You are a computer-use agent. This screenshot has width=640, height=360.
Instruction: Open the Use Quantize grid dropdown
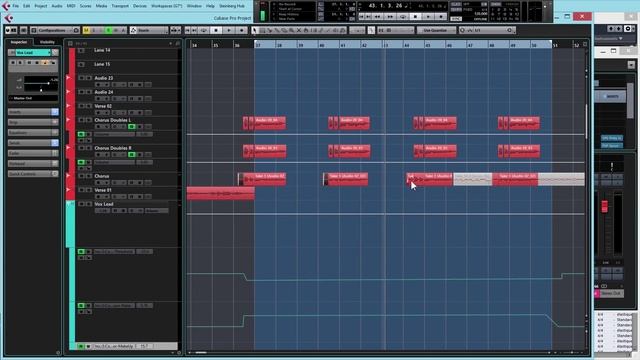436,30
